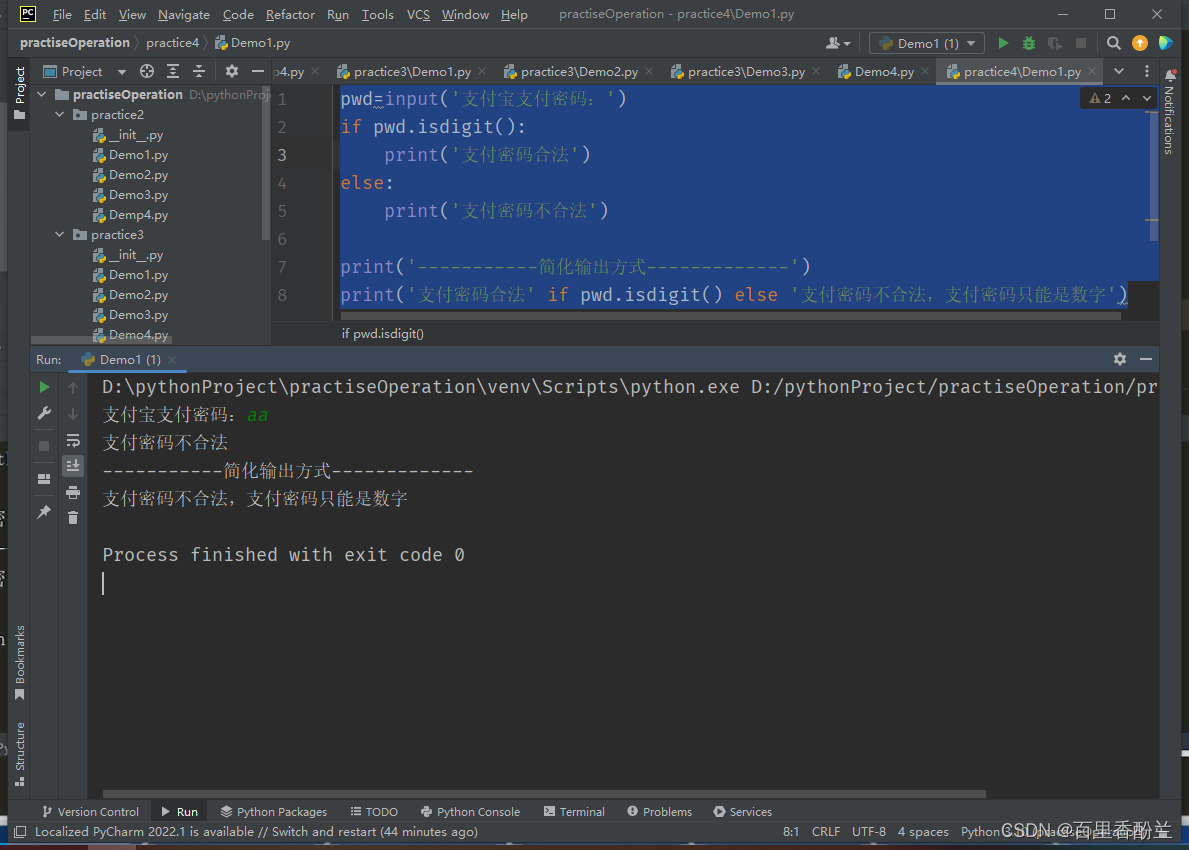The height and width of the screenshot is (850, 1189).
Task: Go to the previous highlighted error arrow
Action: point(1126,99)
